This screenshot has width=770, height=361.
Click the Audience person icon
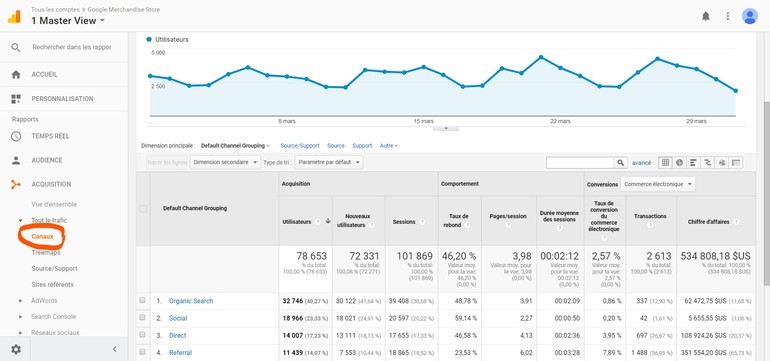pos(16,160)
